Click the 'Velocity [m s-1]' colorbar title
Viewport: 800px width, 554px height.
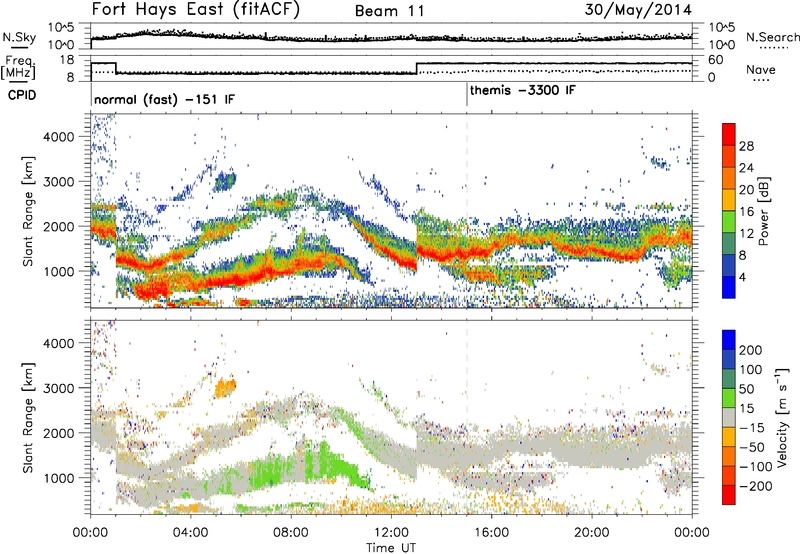[x=781, y=417]
